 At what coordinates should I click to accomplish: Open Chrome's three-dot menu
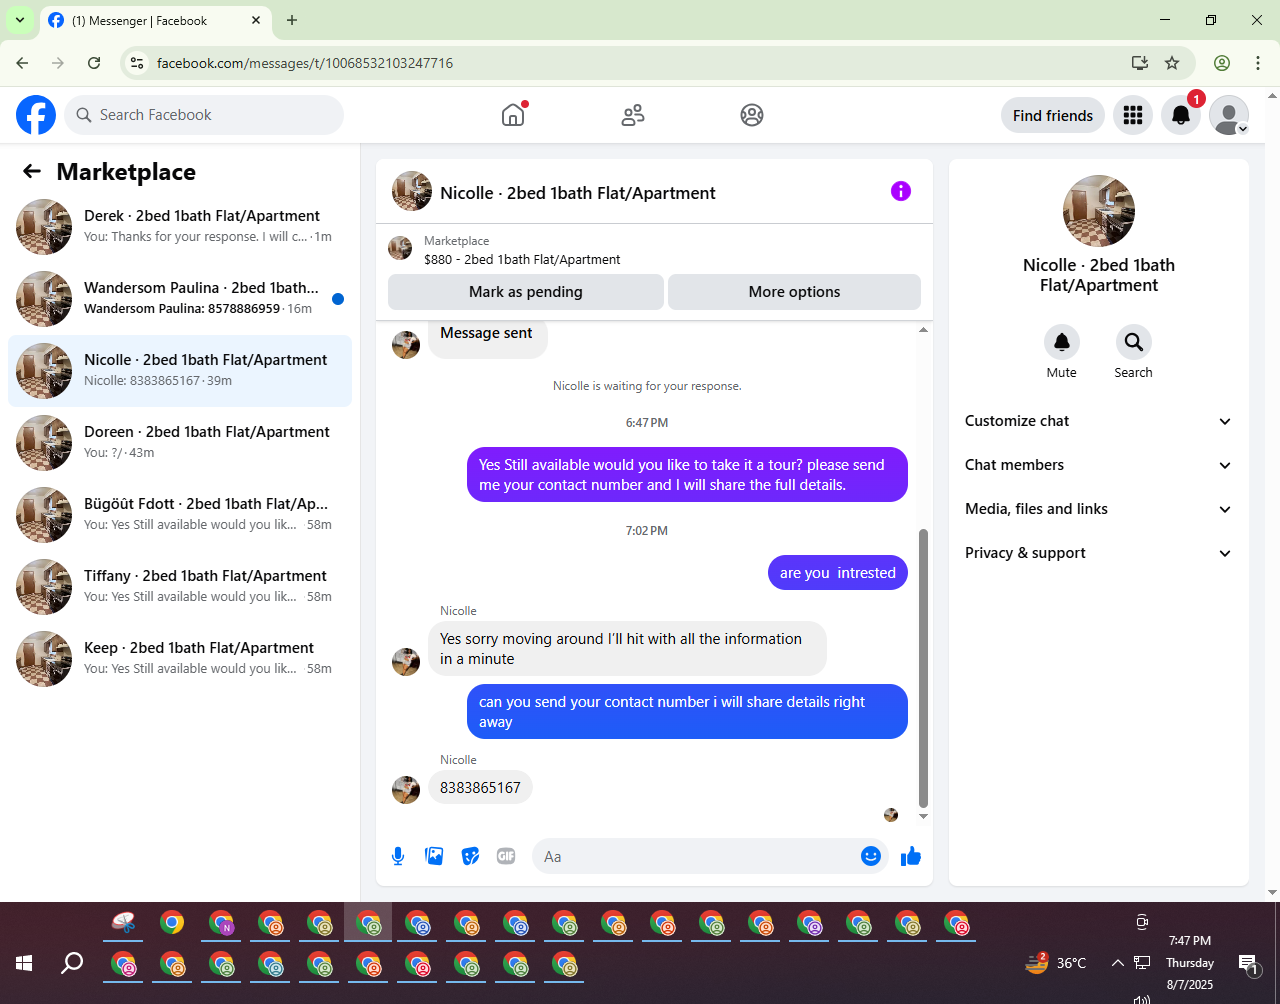tap(1258, 63)
